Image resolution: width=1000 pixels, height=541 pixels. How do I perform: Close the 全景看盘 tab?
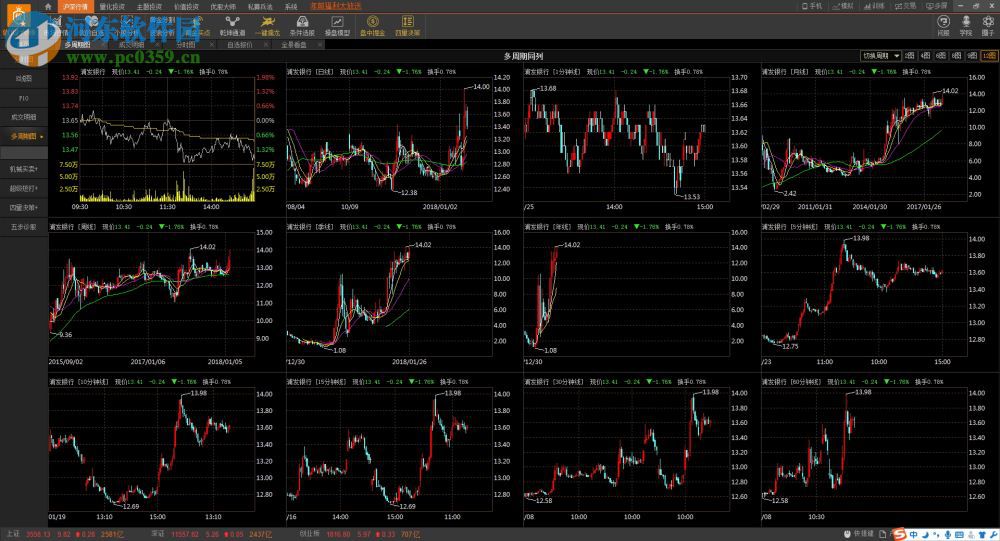tap(320, 45)
